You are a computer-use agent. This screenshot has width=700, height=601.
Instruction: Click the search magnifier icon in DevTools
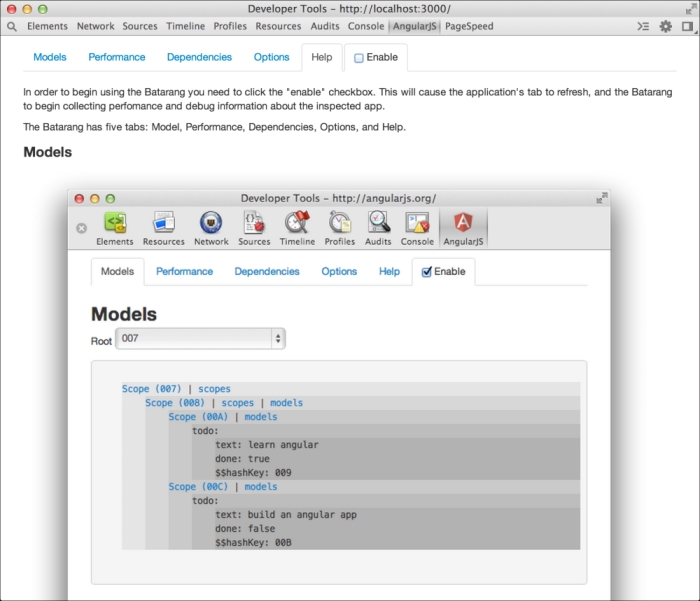pyautogui.click(x=12, y=27)
